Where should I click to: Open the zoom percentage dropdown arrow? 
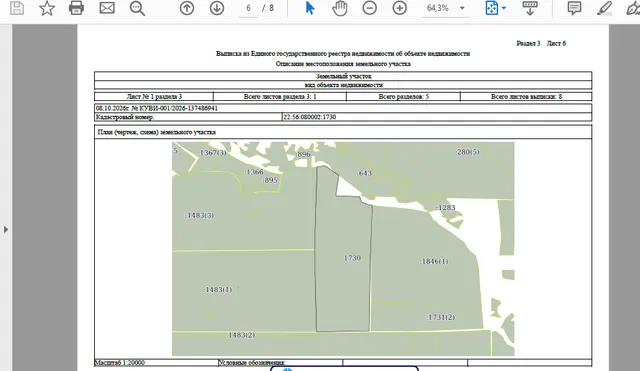(462, 8)
